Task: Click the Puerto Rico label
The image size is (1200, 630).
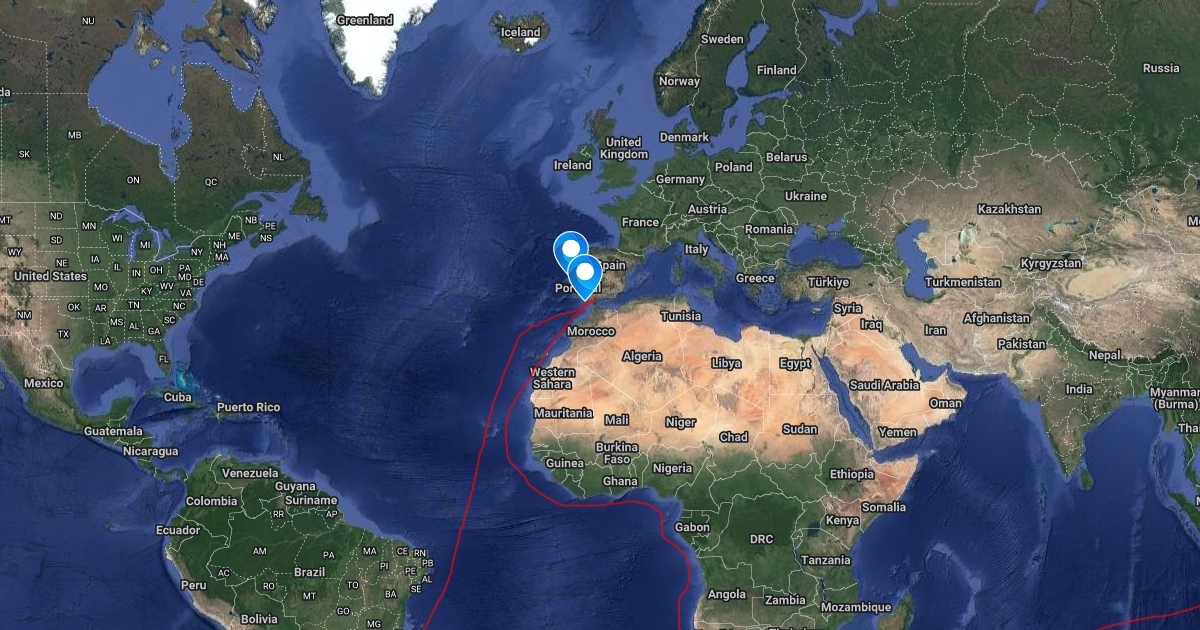Action: coord(248,407)
